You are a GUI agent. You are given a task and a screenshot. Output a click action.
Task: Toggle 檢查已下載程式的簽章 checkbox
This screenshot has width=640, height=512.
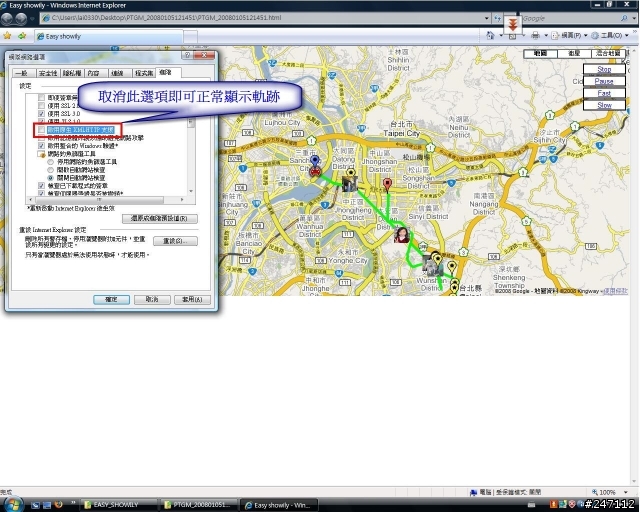pyautogui.click(x=41, y=186)
